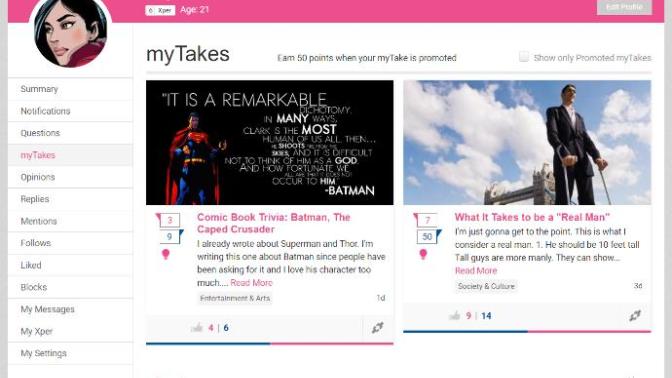
Task: Open Opinions in the sidebar
Action: tap(71, 177)
